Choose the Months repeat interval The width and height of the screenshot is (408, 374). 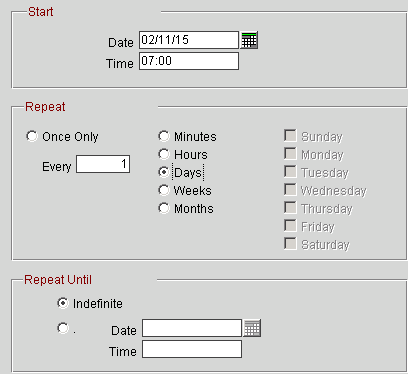pos(164,208)
